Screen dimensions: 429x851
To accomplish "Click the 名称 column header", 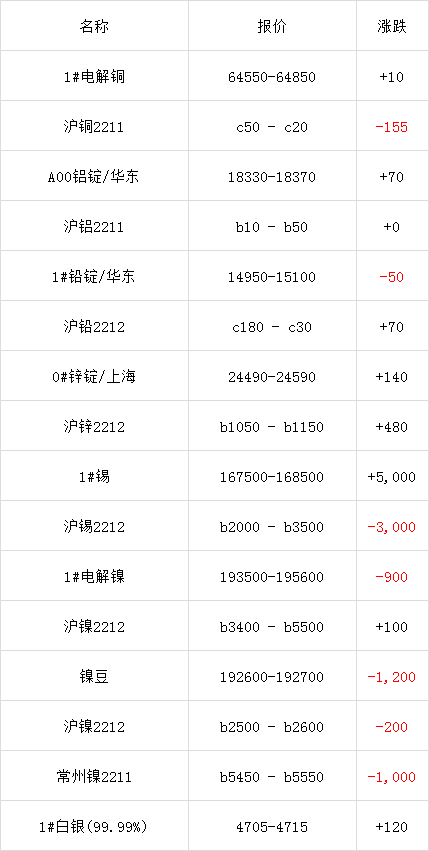I will (94, 27).
